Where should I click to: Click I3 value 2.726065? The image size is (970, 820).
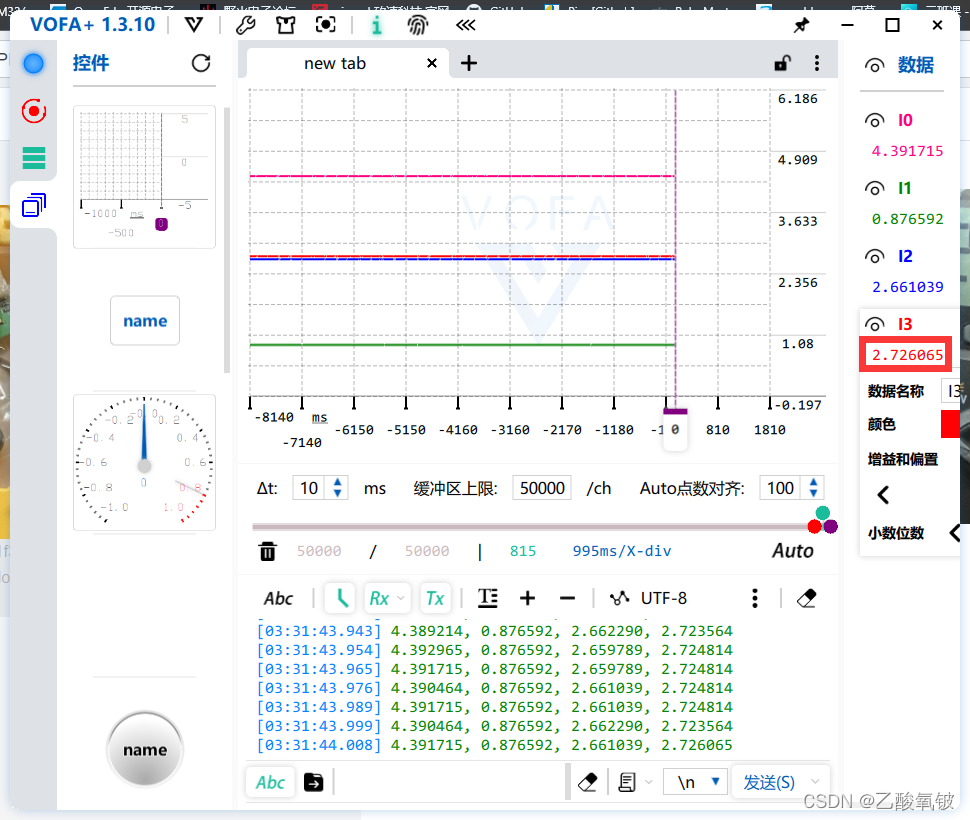pyautogui.click(x=907, y=355)
